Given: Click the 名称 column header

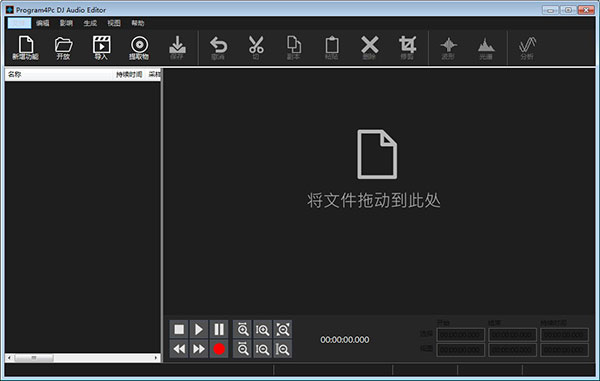Looking at the screenshot, I should coord(59,75).
